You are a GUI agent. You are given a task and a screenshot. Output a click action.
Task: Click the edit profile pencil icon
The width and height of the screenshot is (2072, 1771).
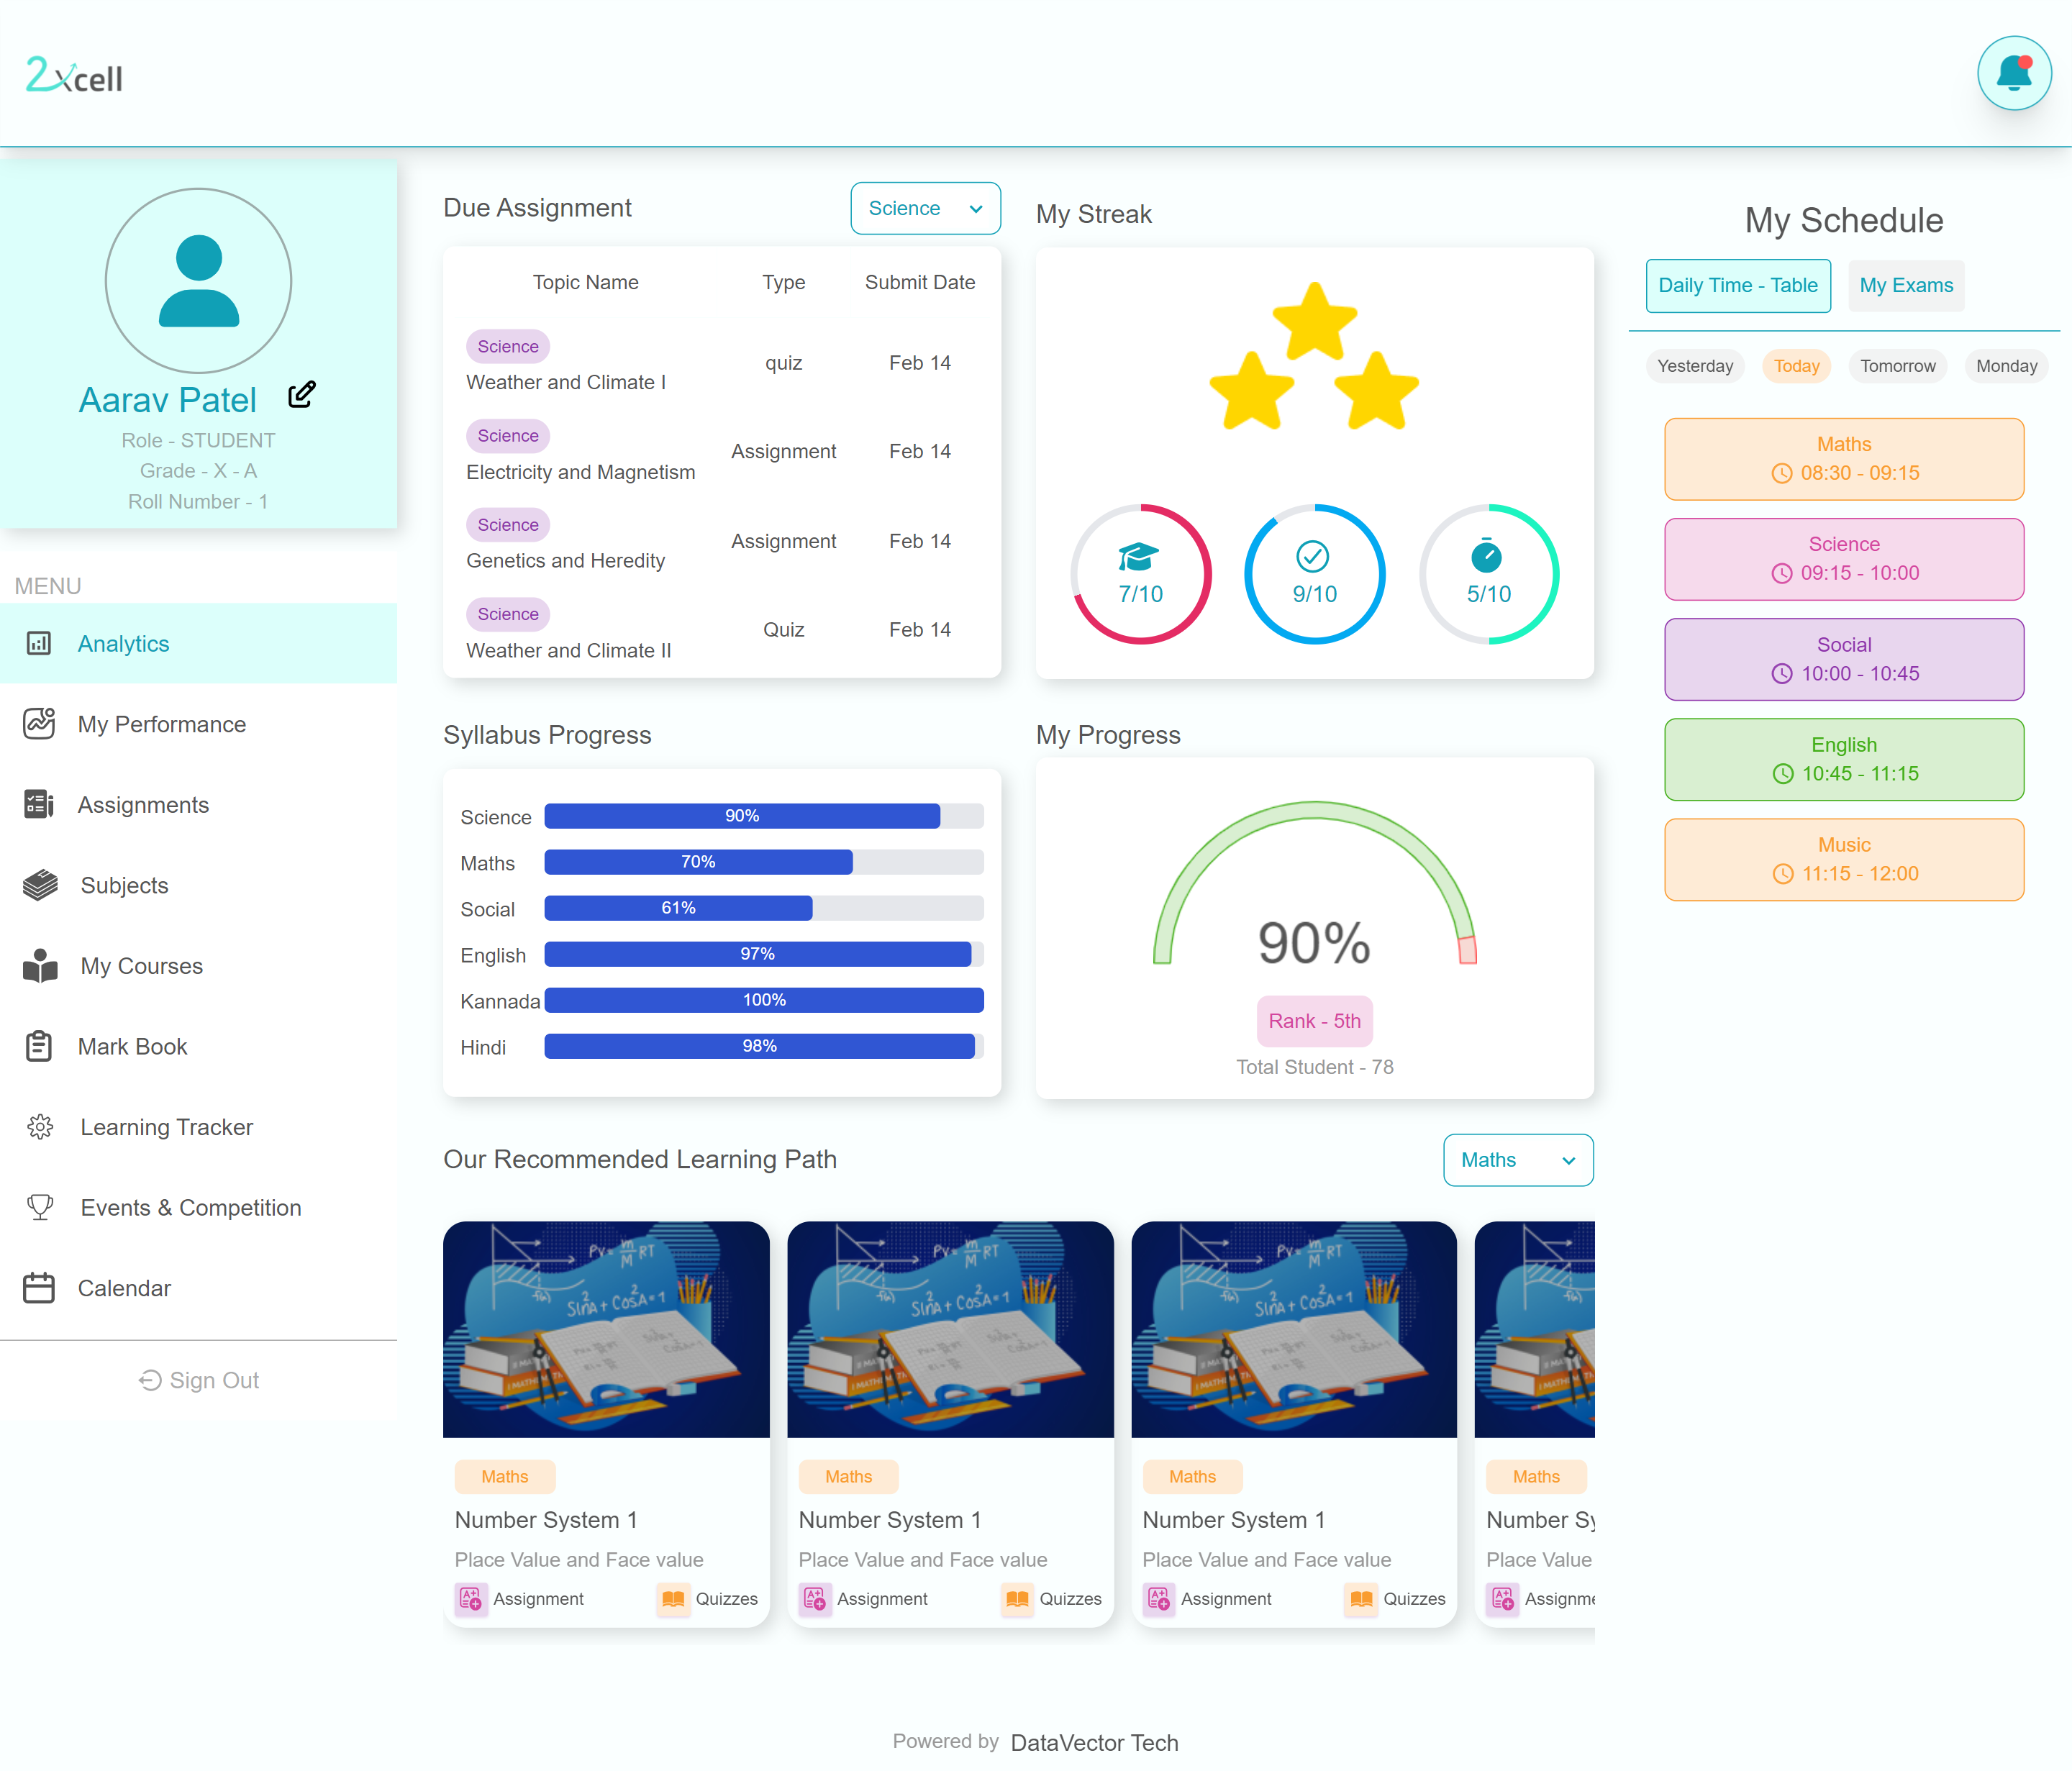click(301, 395)
